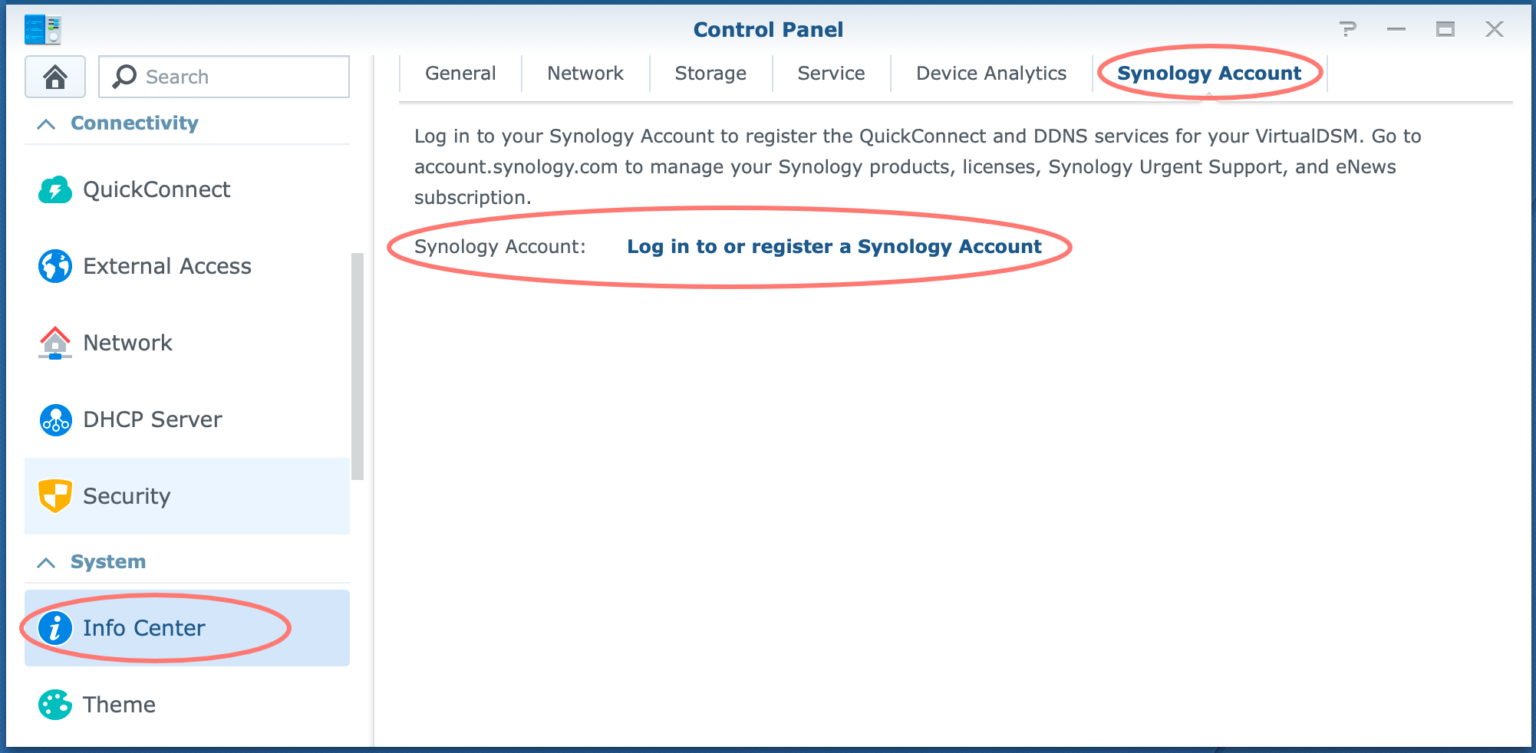Collapse the System section
1536x753 pixels.
click(x=45, y=563)
